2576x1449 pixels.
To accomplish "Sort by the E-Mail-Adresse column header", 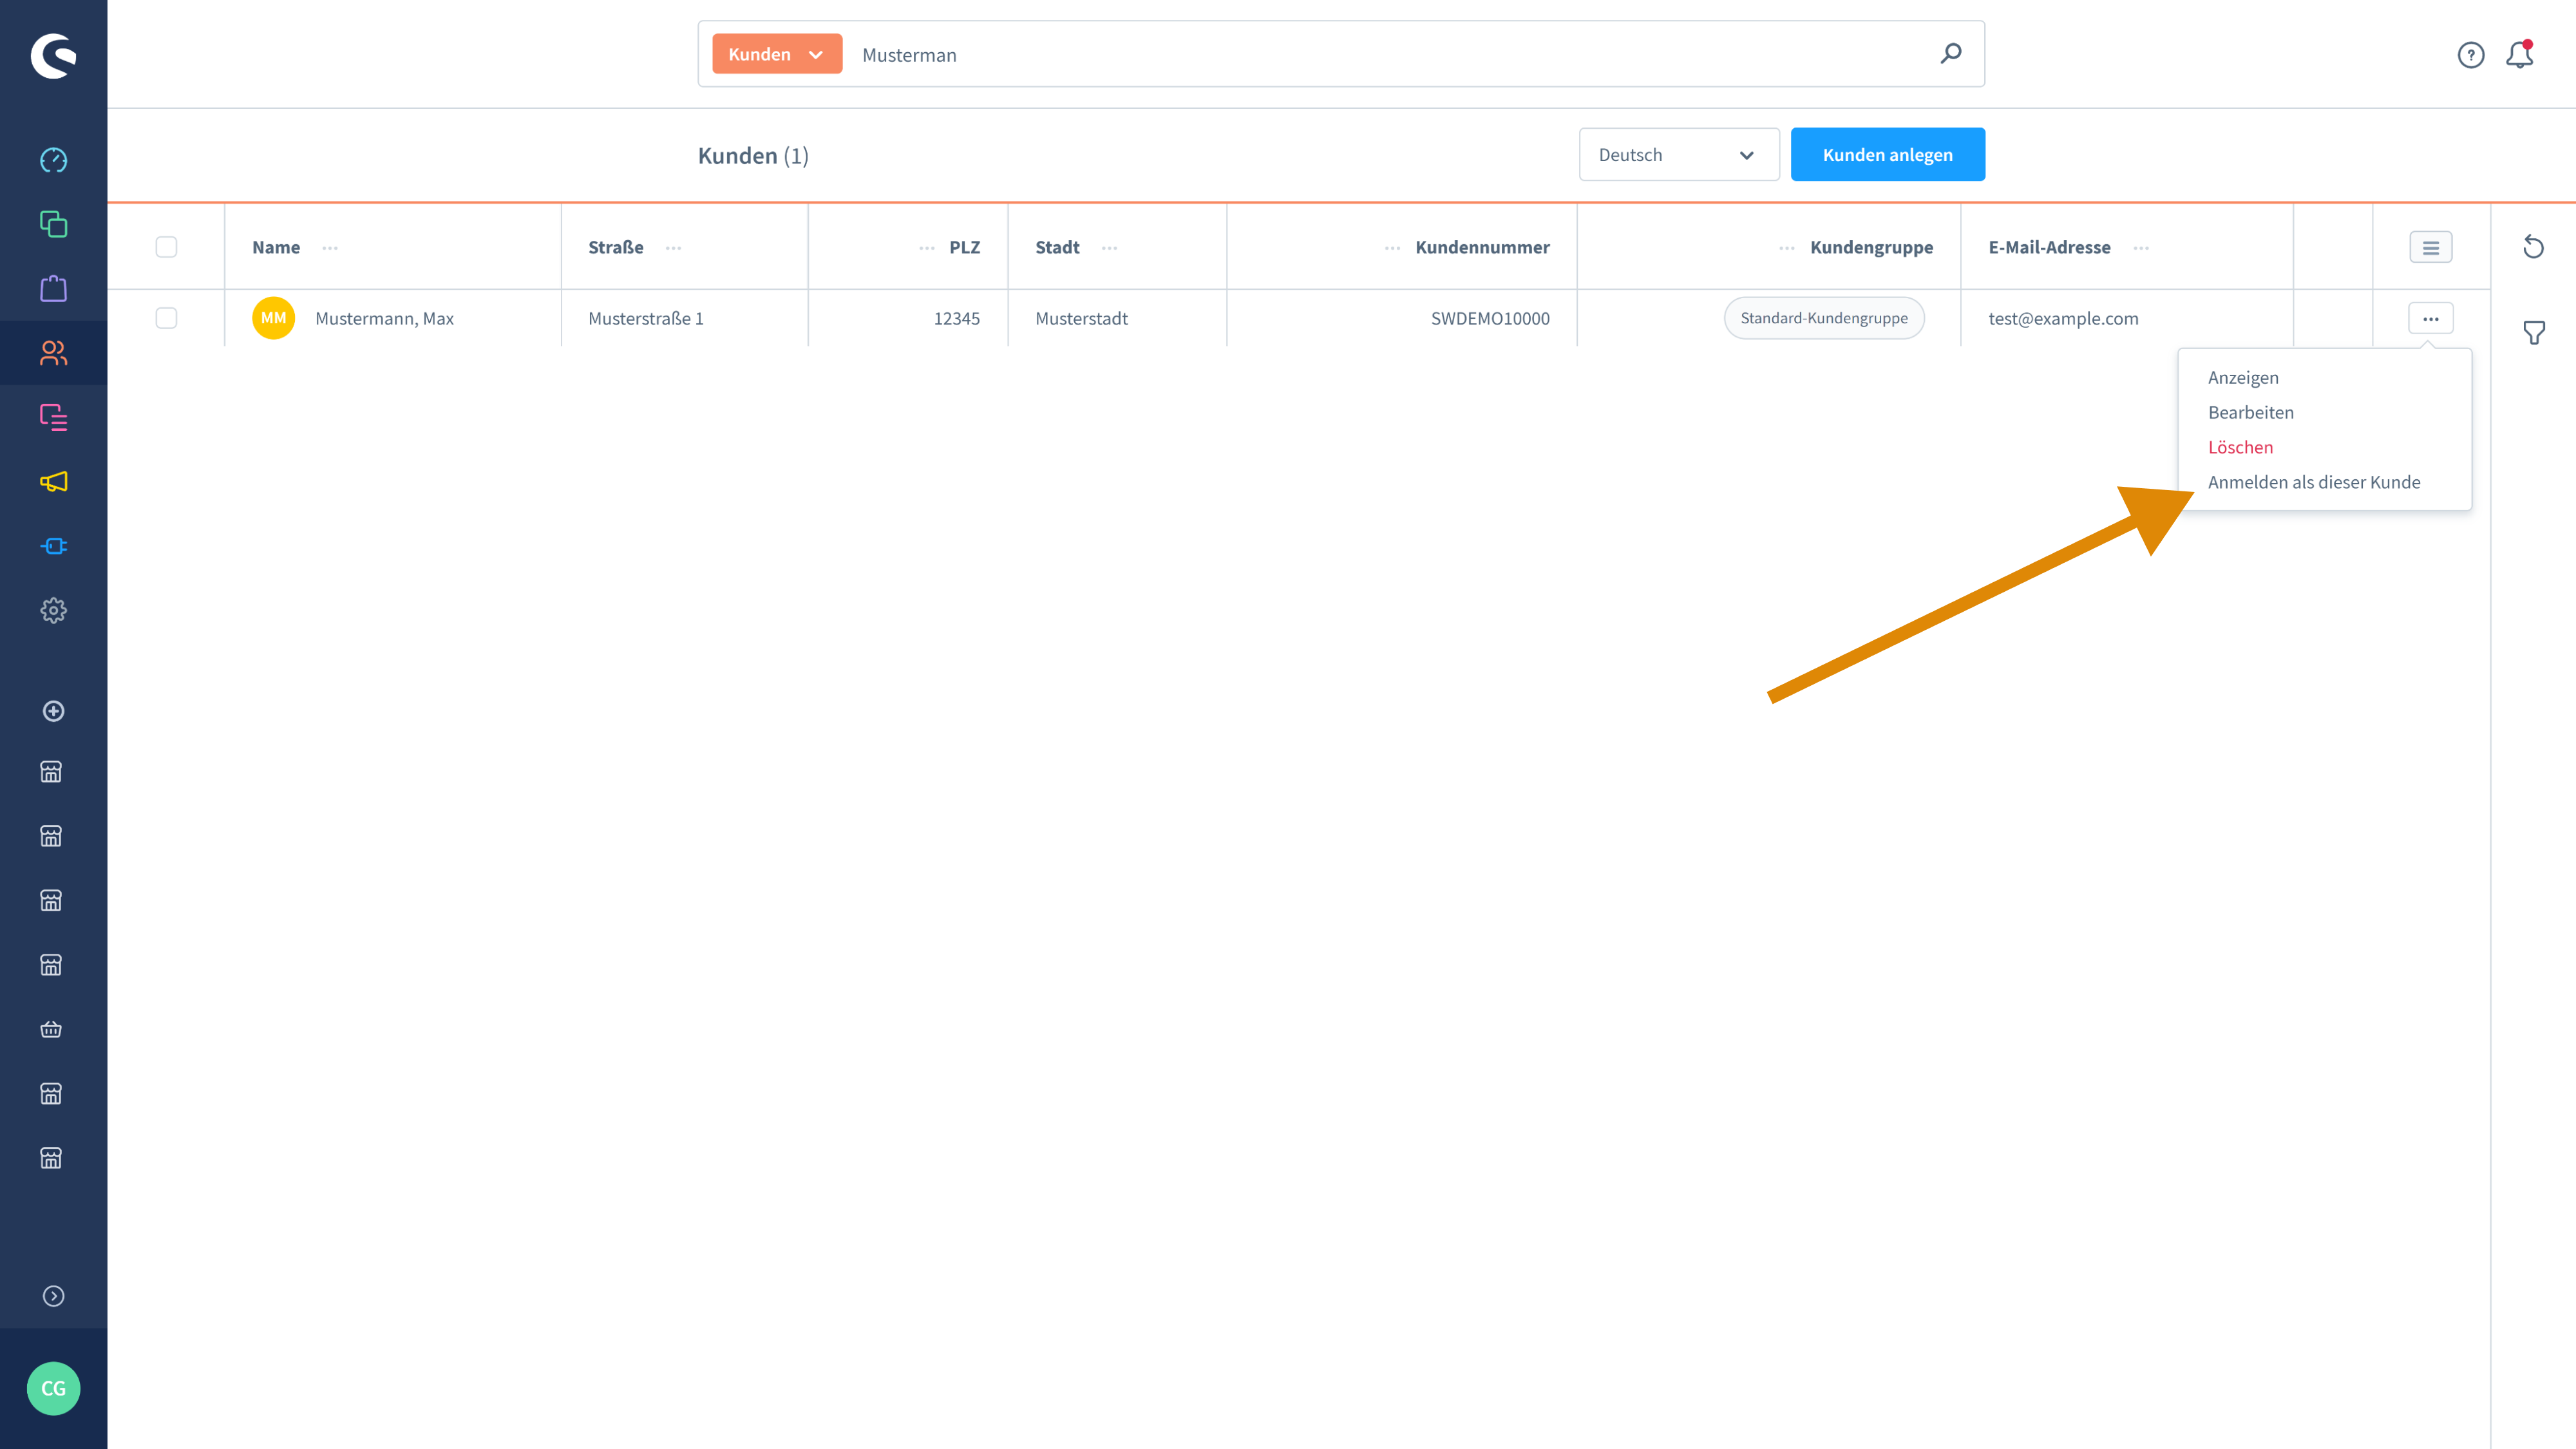I will (x=2049, y=247).
